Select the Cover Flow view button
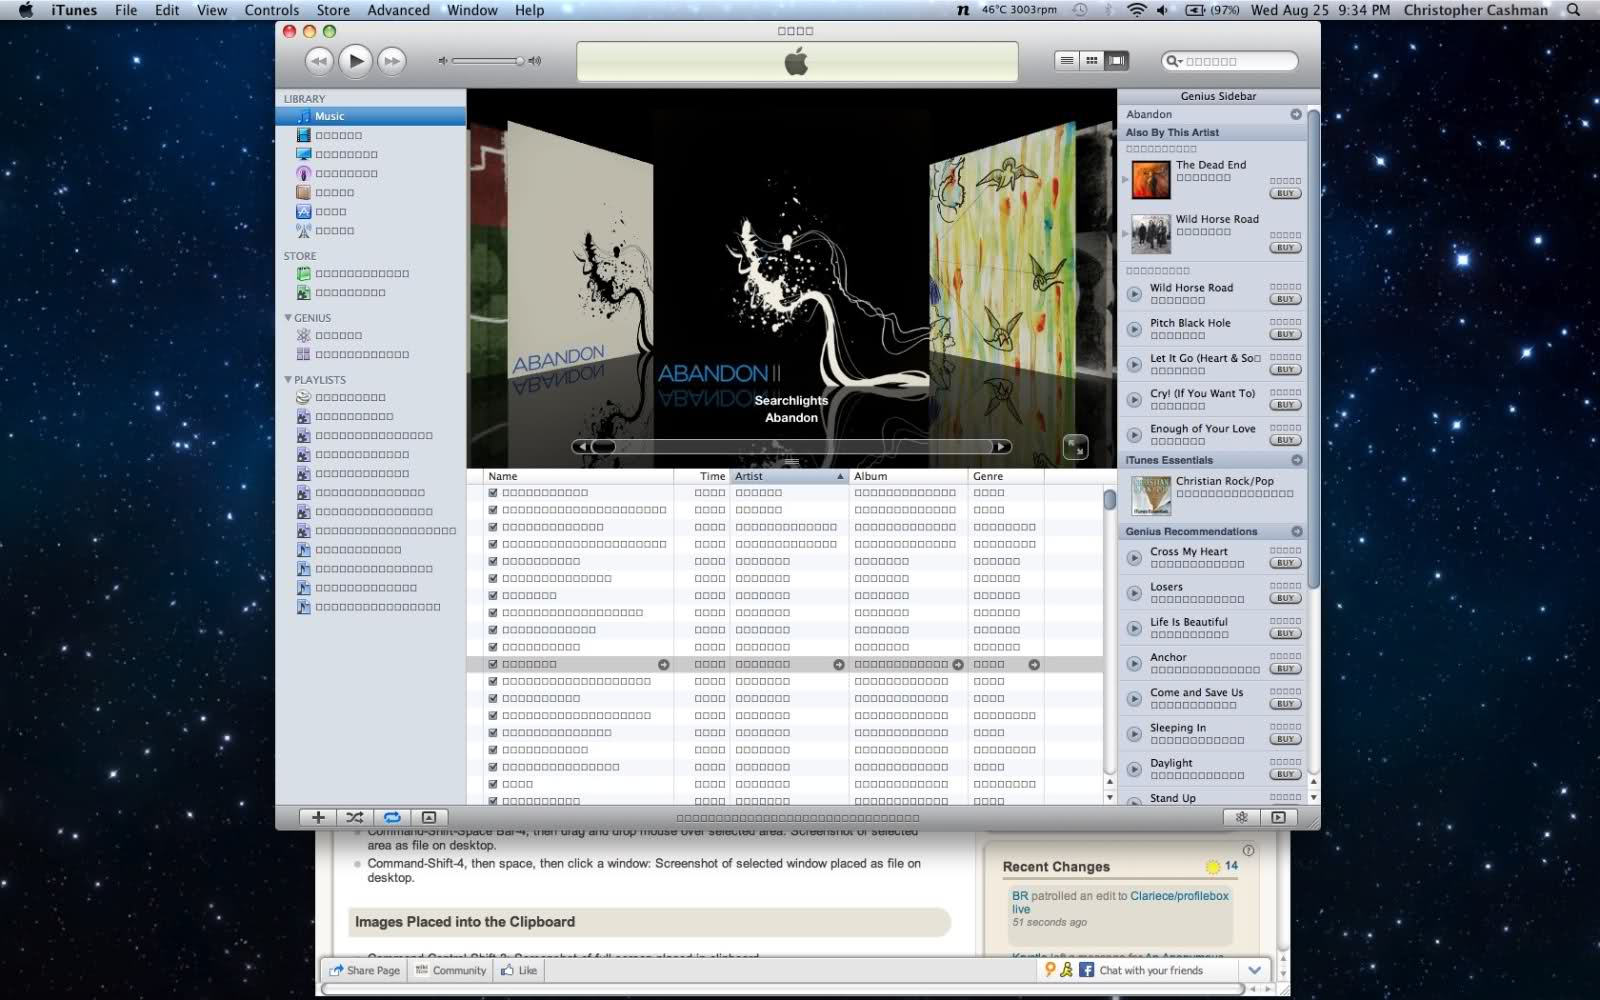 coord(1117,61)
